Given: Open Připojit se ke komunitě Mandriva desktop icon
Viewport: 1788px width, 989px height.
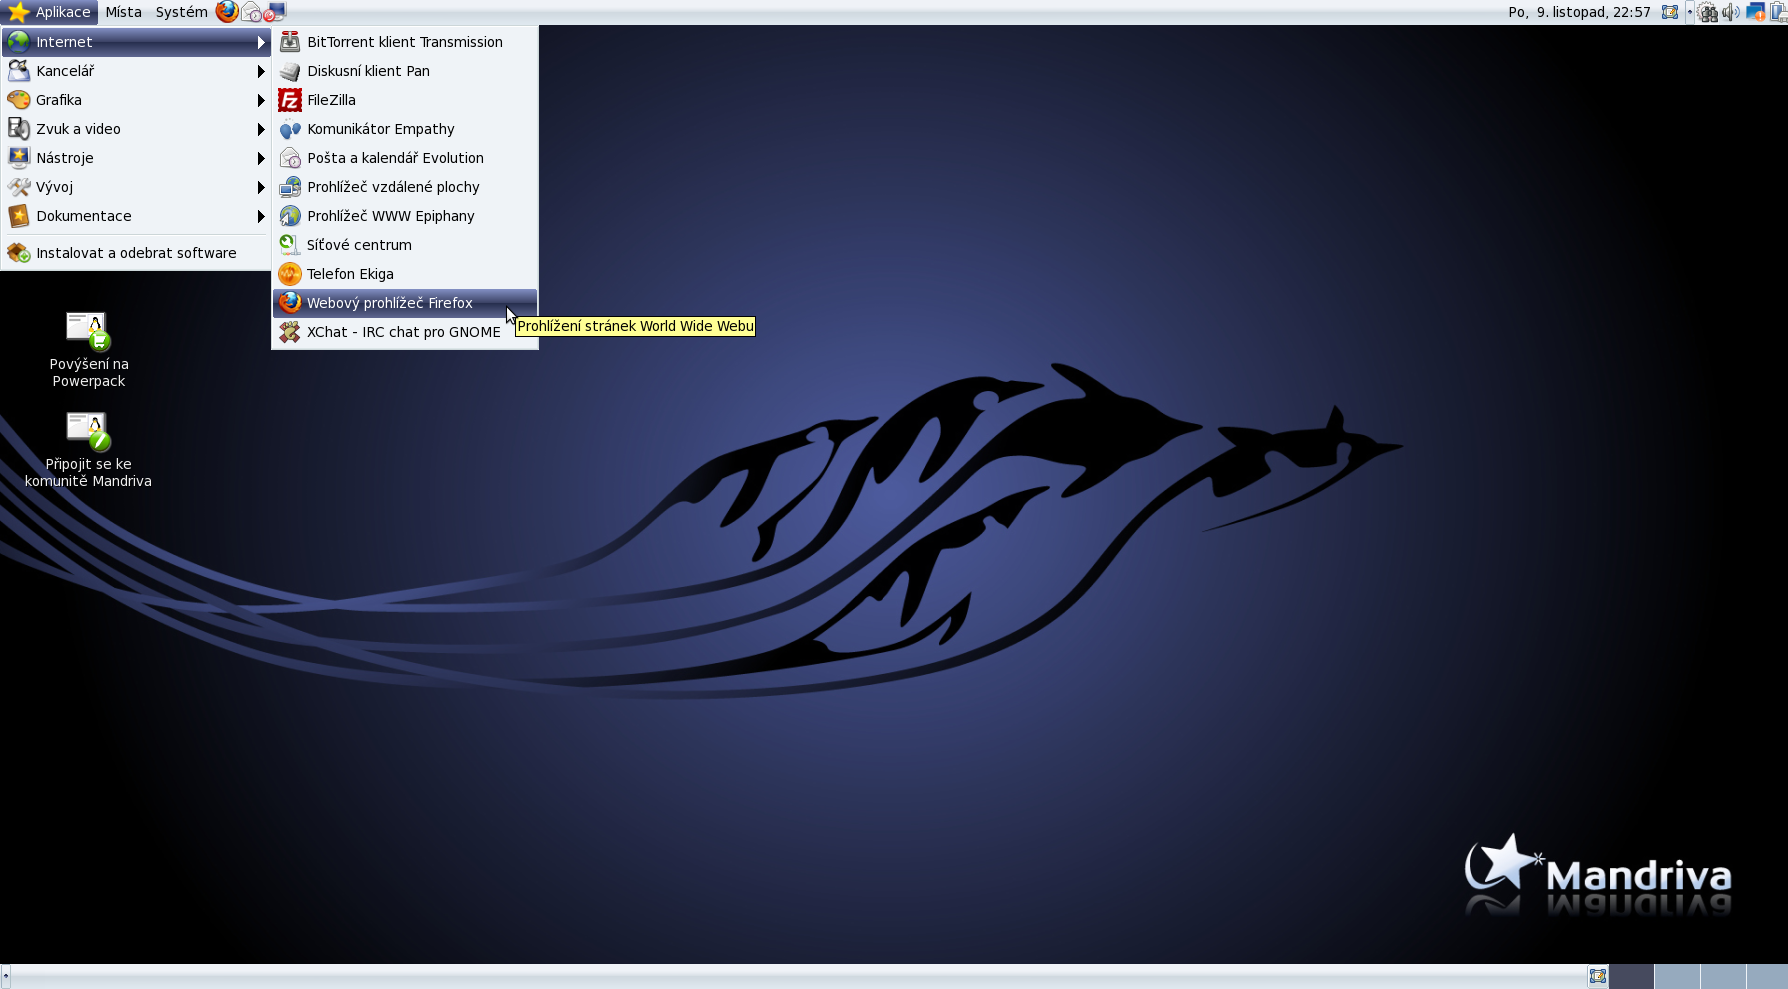Looking at the screenshot, I should [x=88, y=450].
